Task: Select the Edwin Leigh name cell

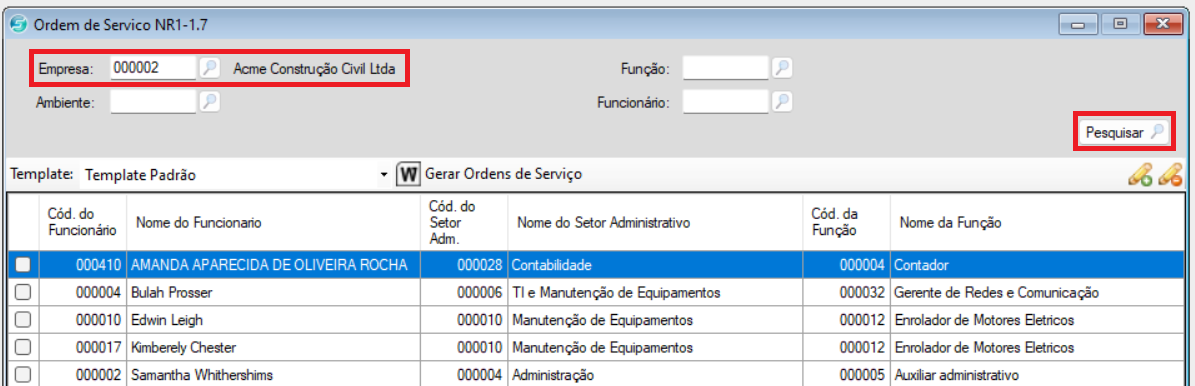Action: tap(273, 320)
